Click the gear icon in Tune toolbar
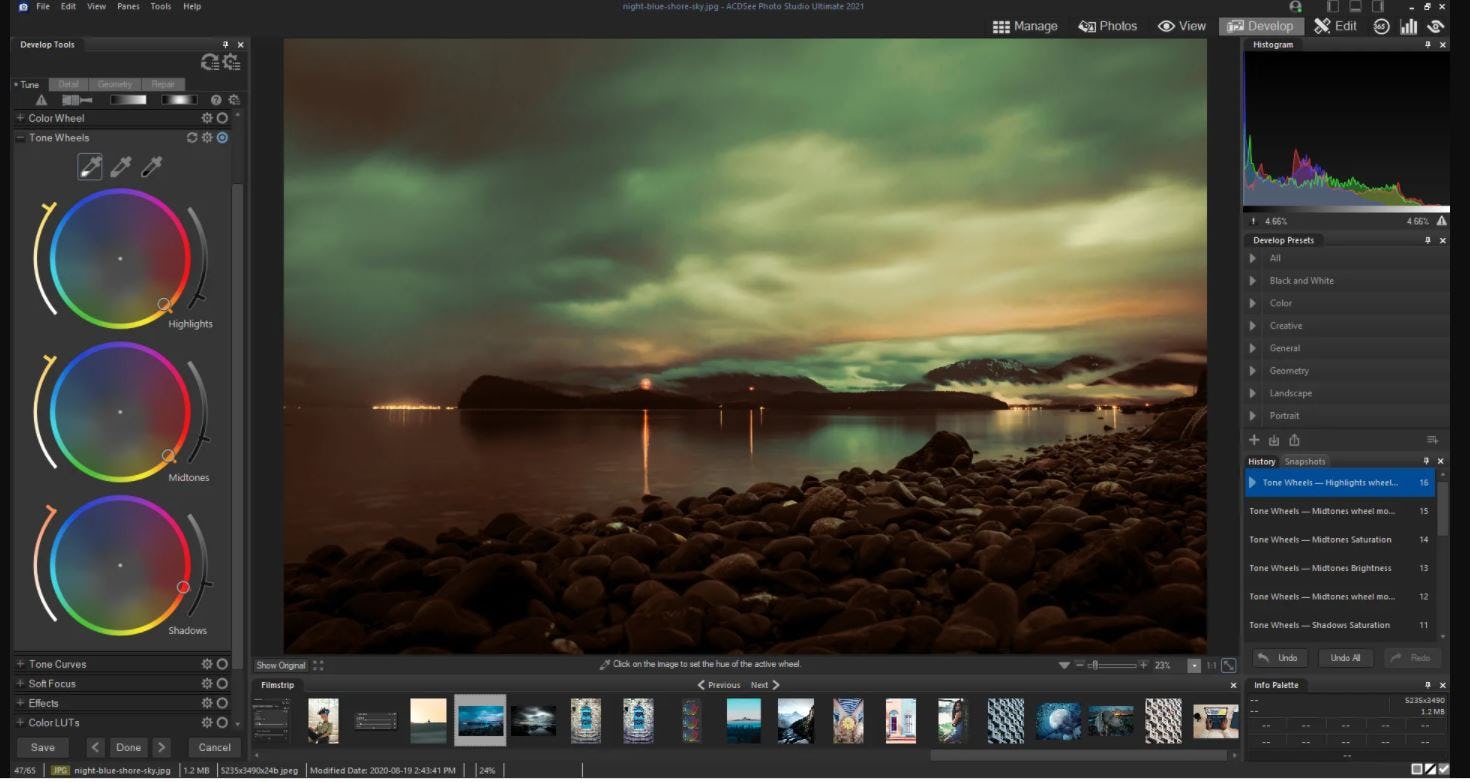This screenshot has height=782, width=1470. coord(234,100)
